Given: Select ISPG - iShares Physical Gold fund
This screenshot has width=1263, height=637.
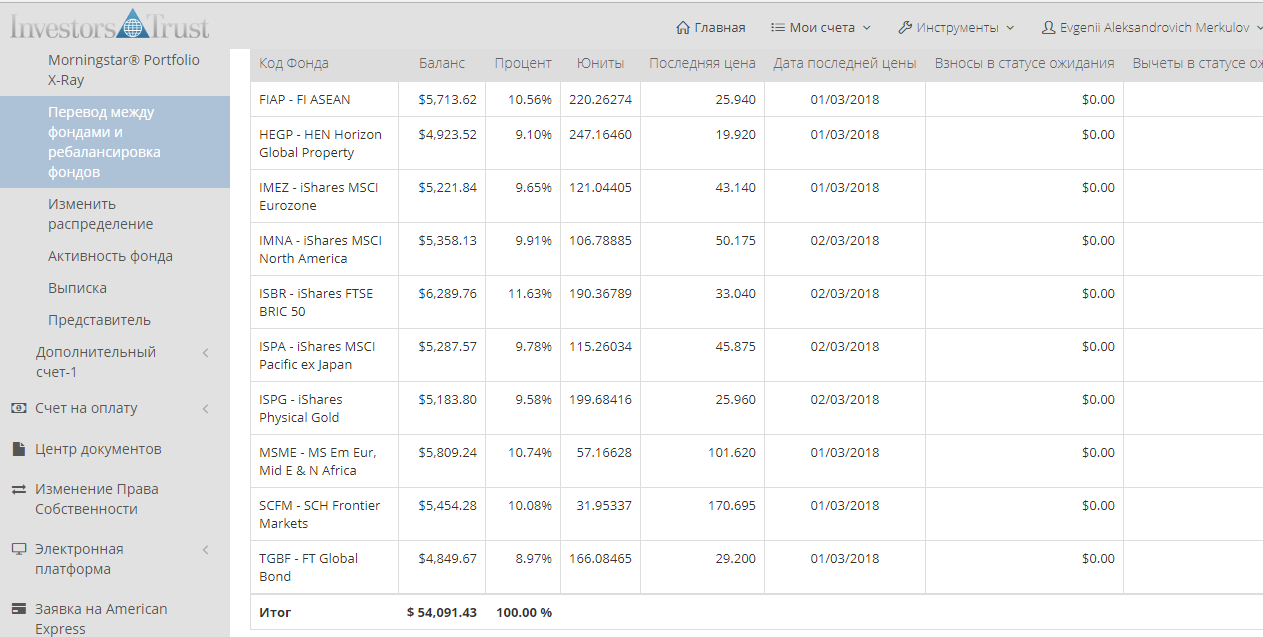Looking at the screenshot, I should [x=300, y=408].
